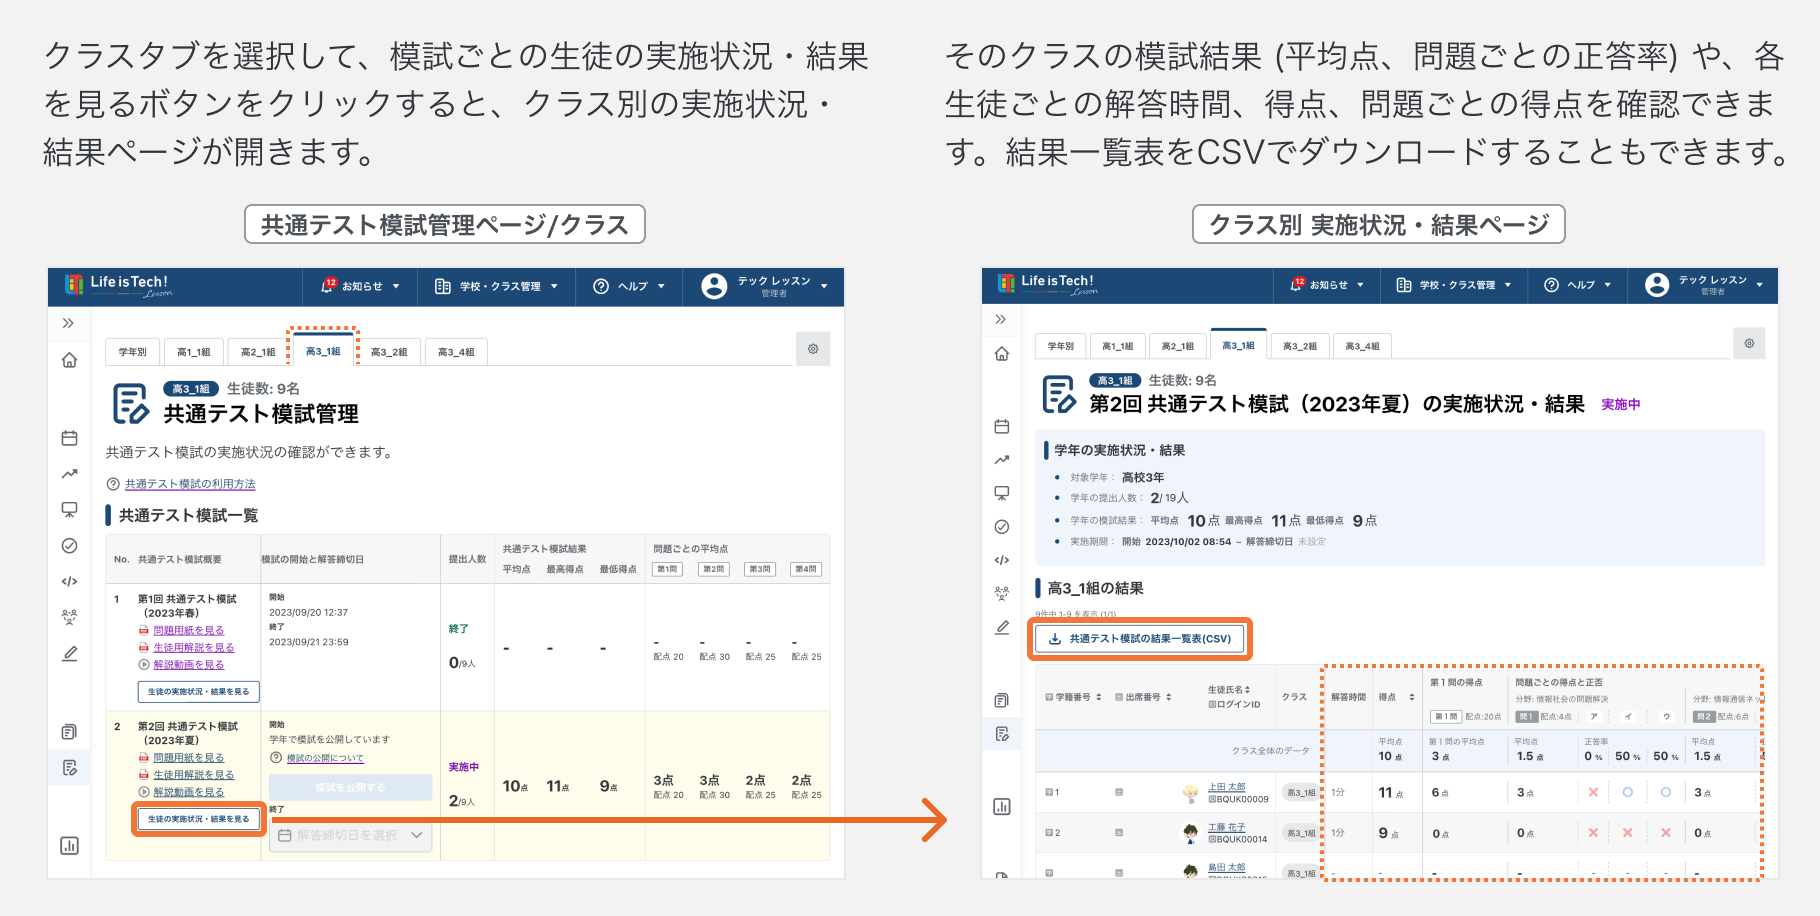Open group people icon in right screenshot's sidebar
This screenshot has height=916, width=1820.
(x=1002, y=593)
